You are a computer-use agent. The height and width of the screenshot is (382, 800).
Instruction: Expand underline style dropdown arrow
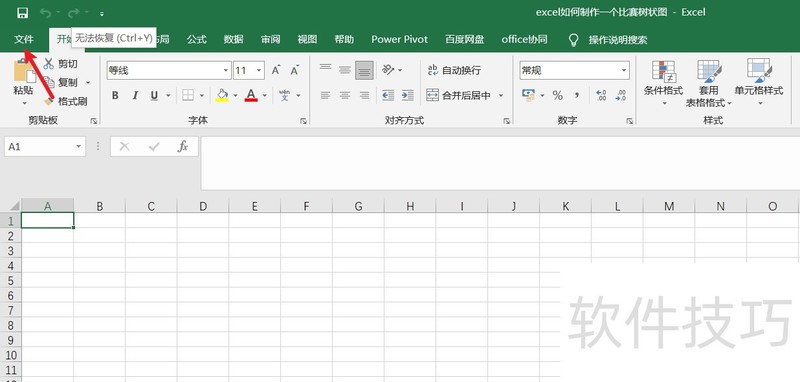coord(168,95)
